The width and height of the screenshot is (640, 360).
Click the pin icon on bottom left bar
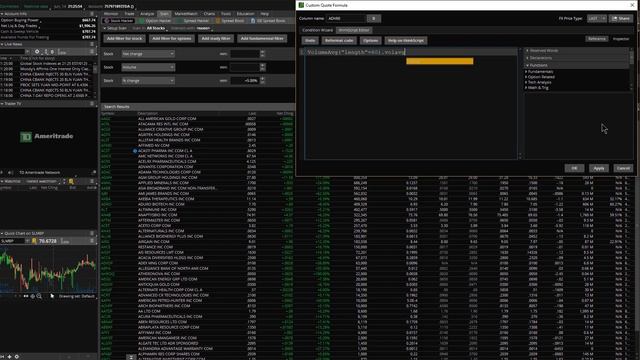tap(9, 357)
